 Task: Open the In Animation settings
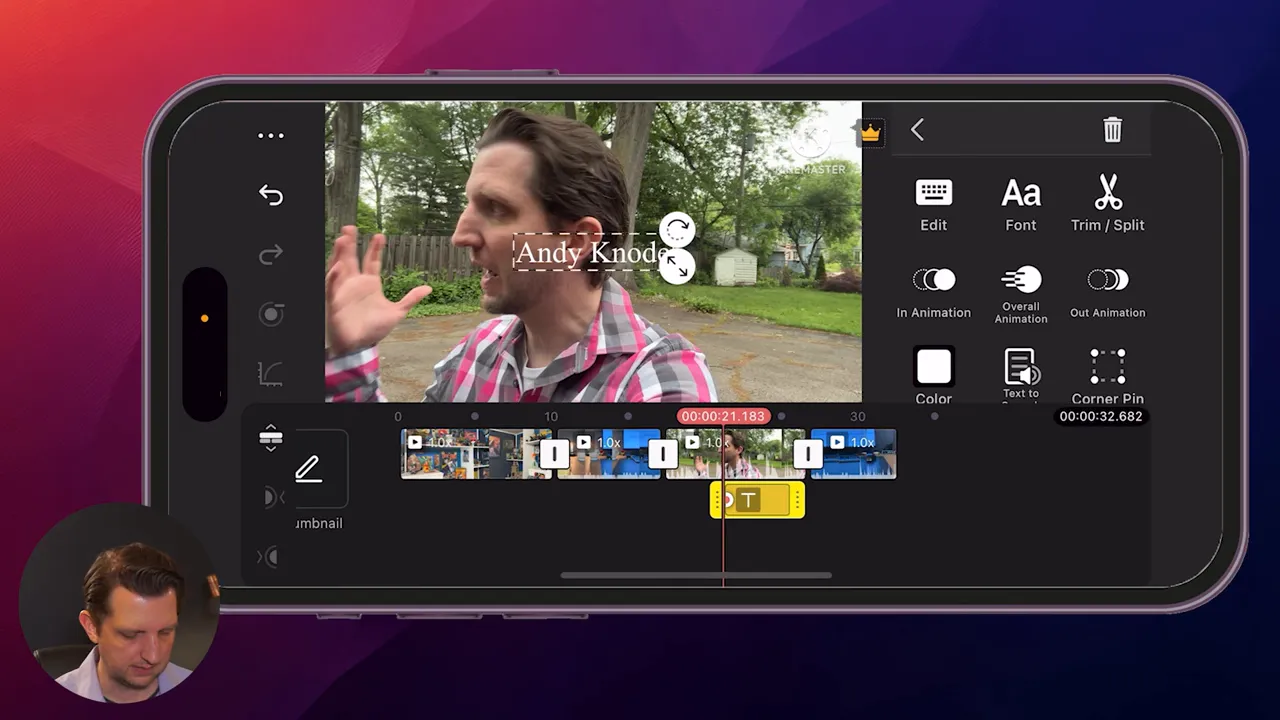point(933,291)
